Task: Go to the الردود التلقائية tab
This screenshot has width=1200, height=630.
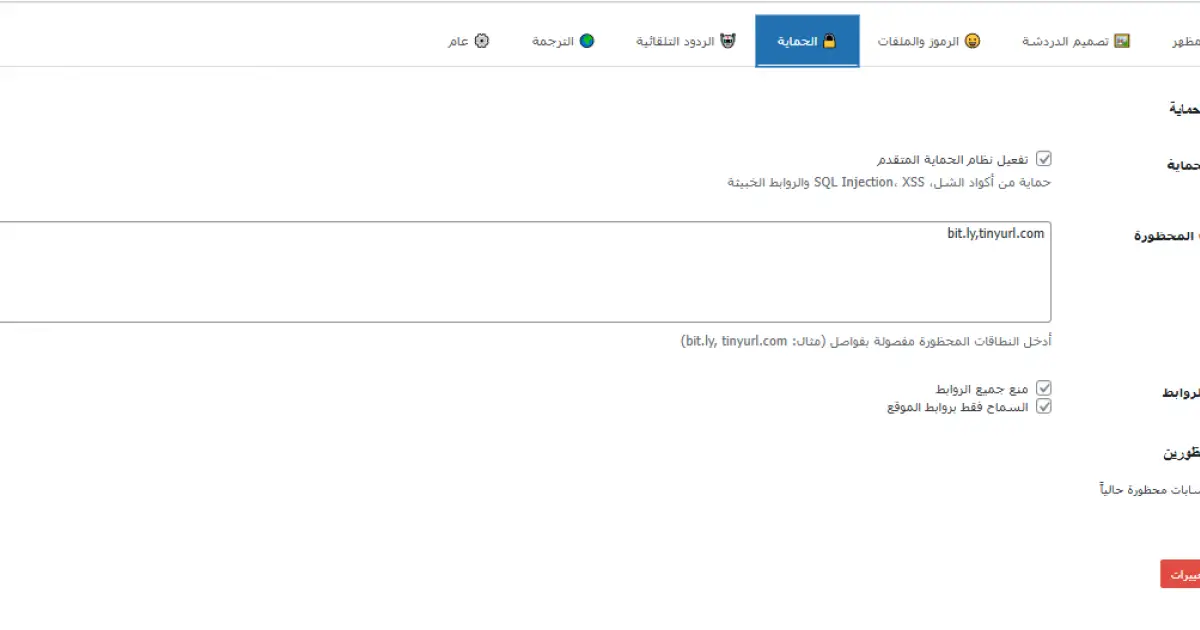Action: click(686, 41)
